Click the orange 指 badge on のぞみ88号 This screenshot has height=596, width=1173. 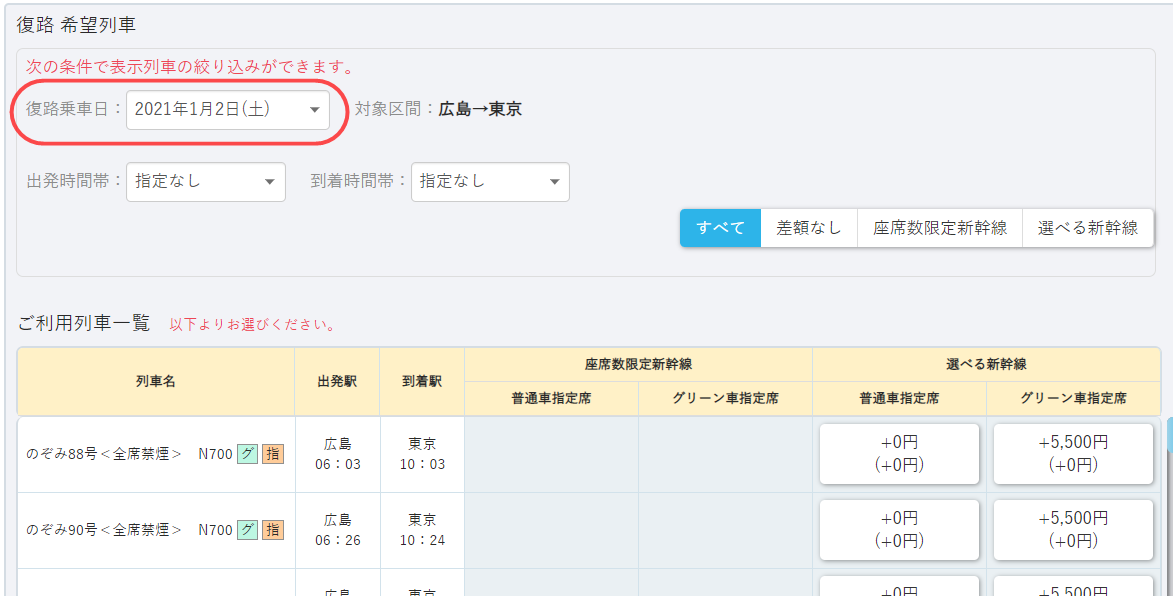(273, 454)
